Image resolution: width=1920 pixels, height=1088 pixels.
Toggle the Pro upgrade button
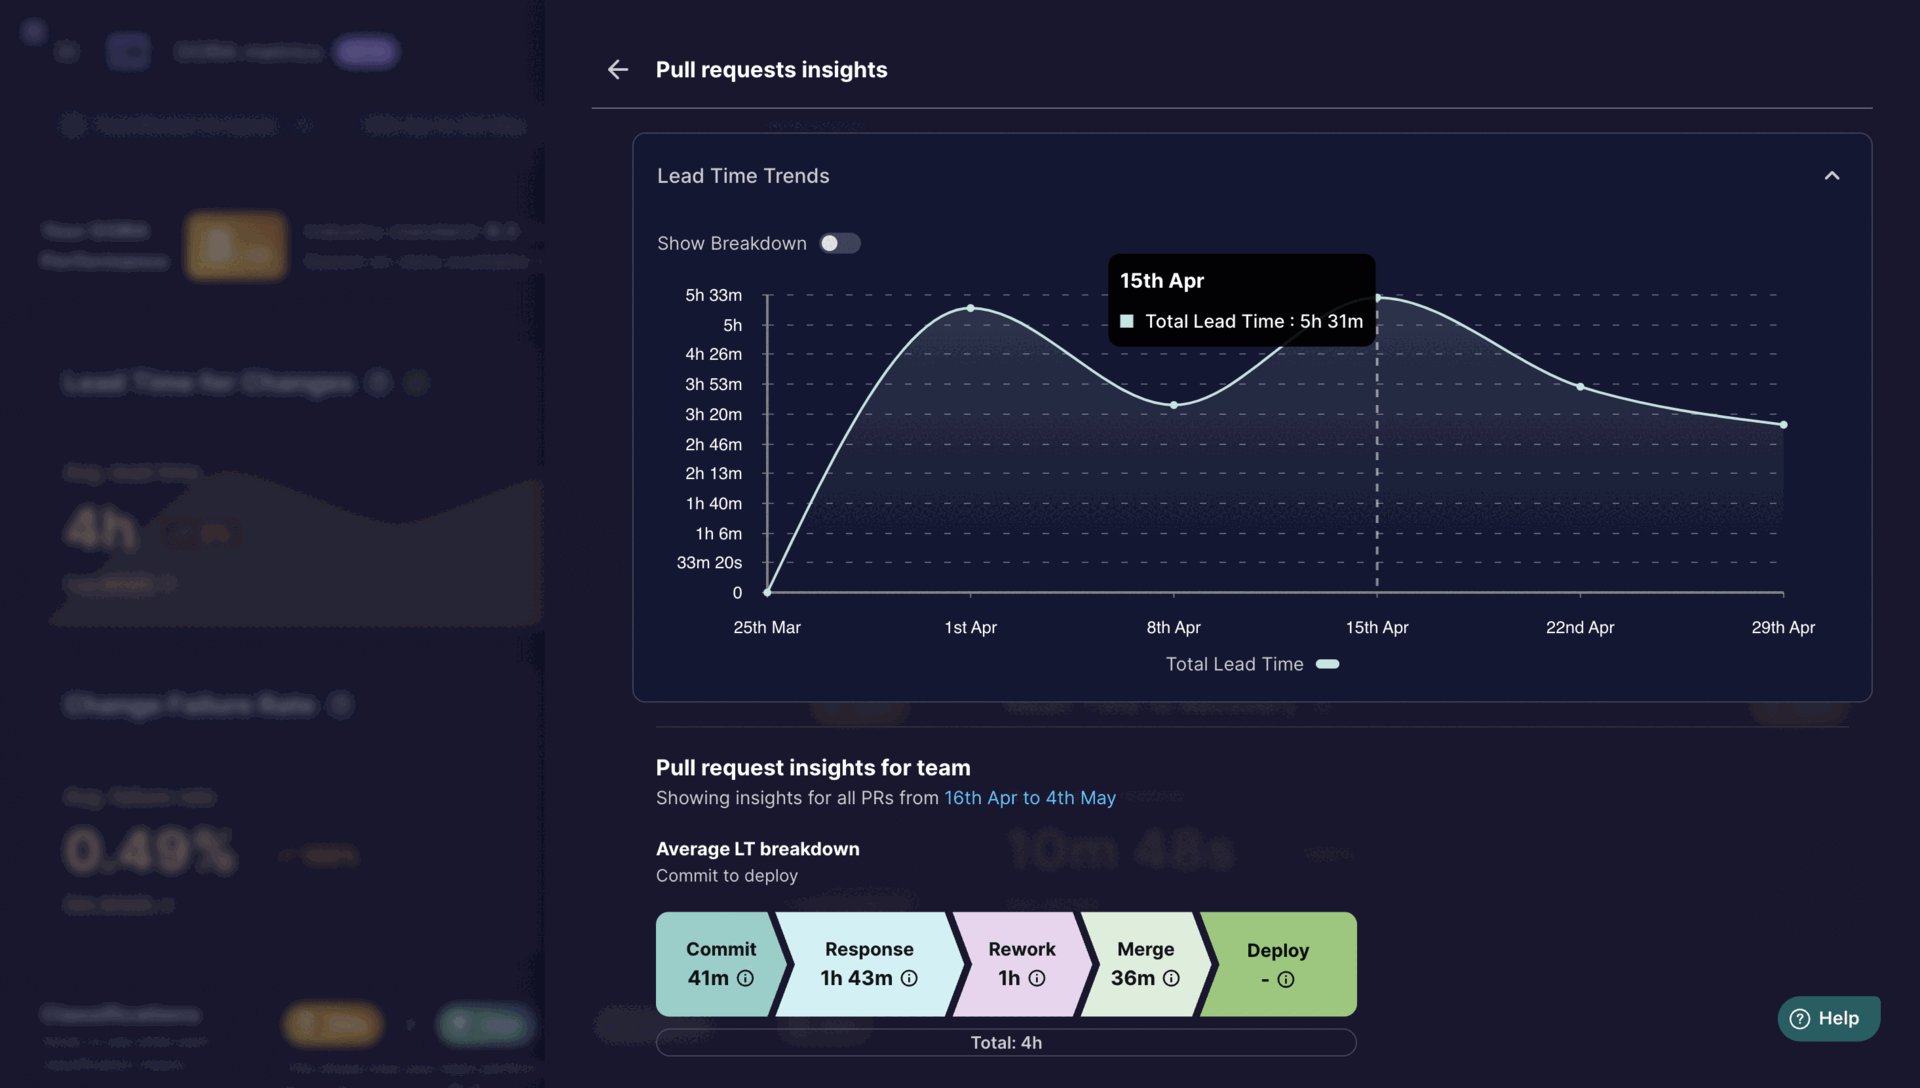click(367, 50)
